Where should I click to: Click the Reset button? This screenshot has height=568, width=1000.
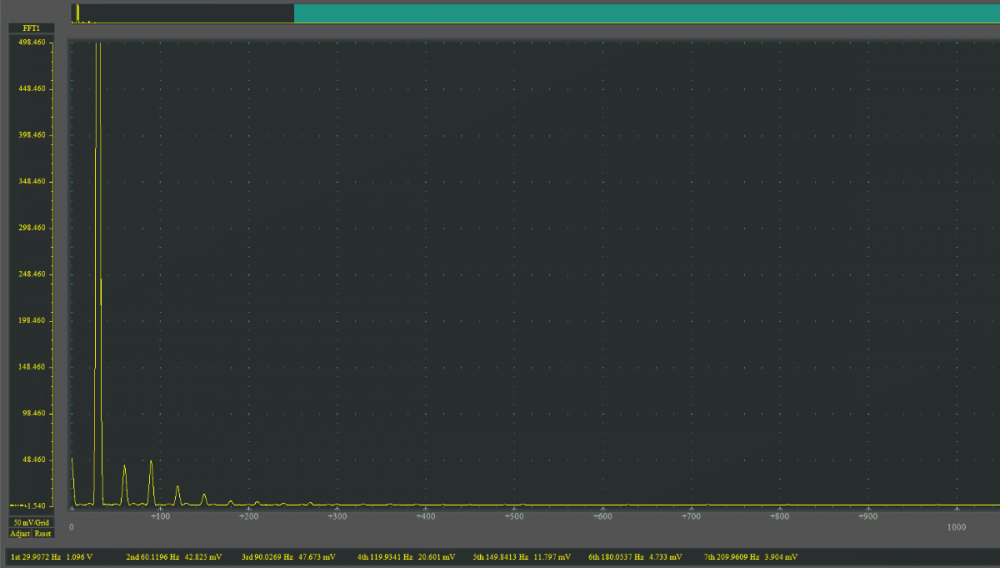(x=42, y=534)
